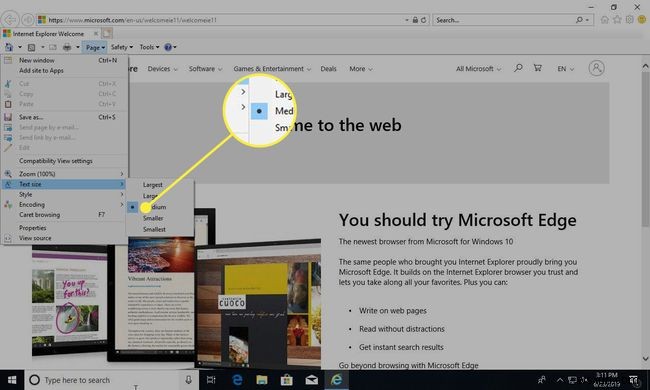Image resolution: width=650 pixels, height=390 pixels.
Task: Select Smaller text size
Action: tap(160, 218)
